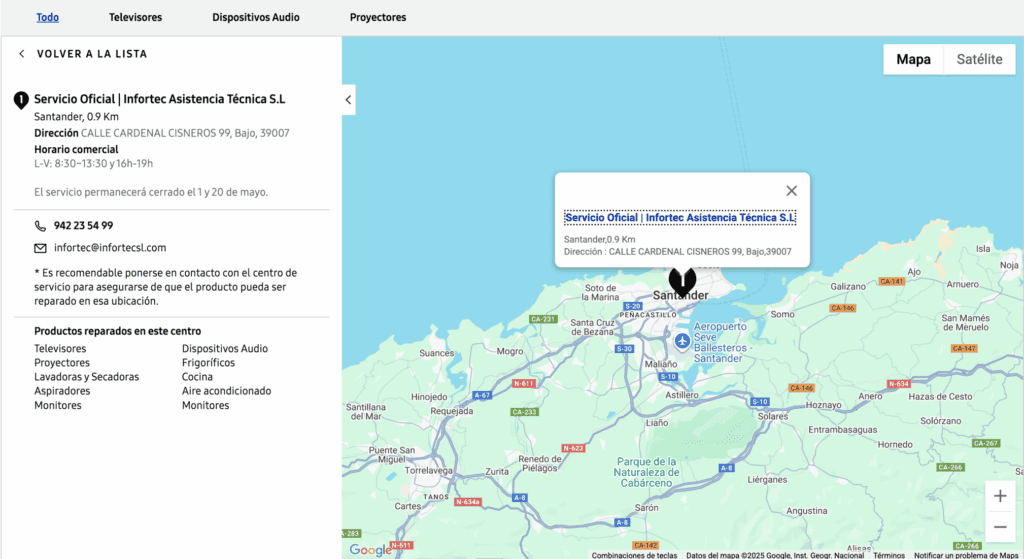
Task: Click the infortec@infortecsl.com email address
Action: click(110, 248)
